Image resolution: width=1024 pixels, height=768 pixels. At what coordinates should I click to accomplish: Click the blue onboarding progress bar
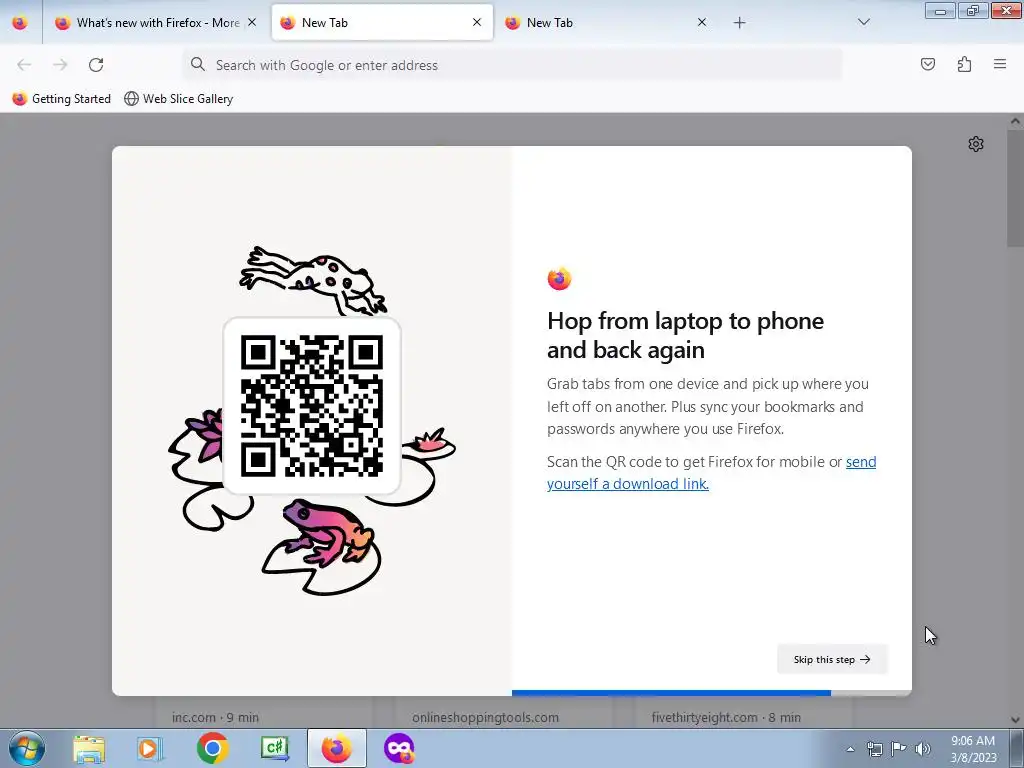pos(671,693)
